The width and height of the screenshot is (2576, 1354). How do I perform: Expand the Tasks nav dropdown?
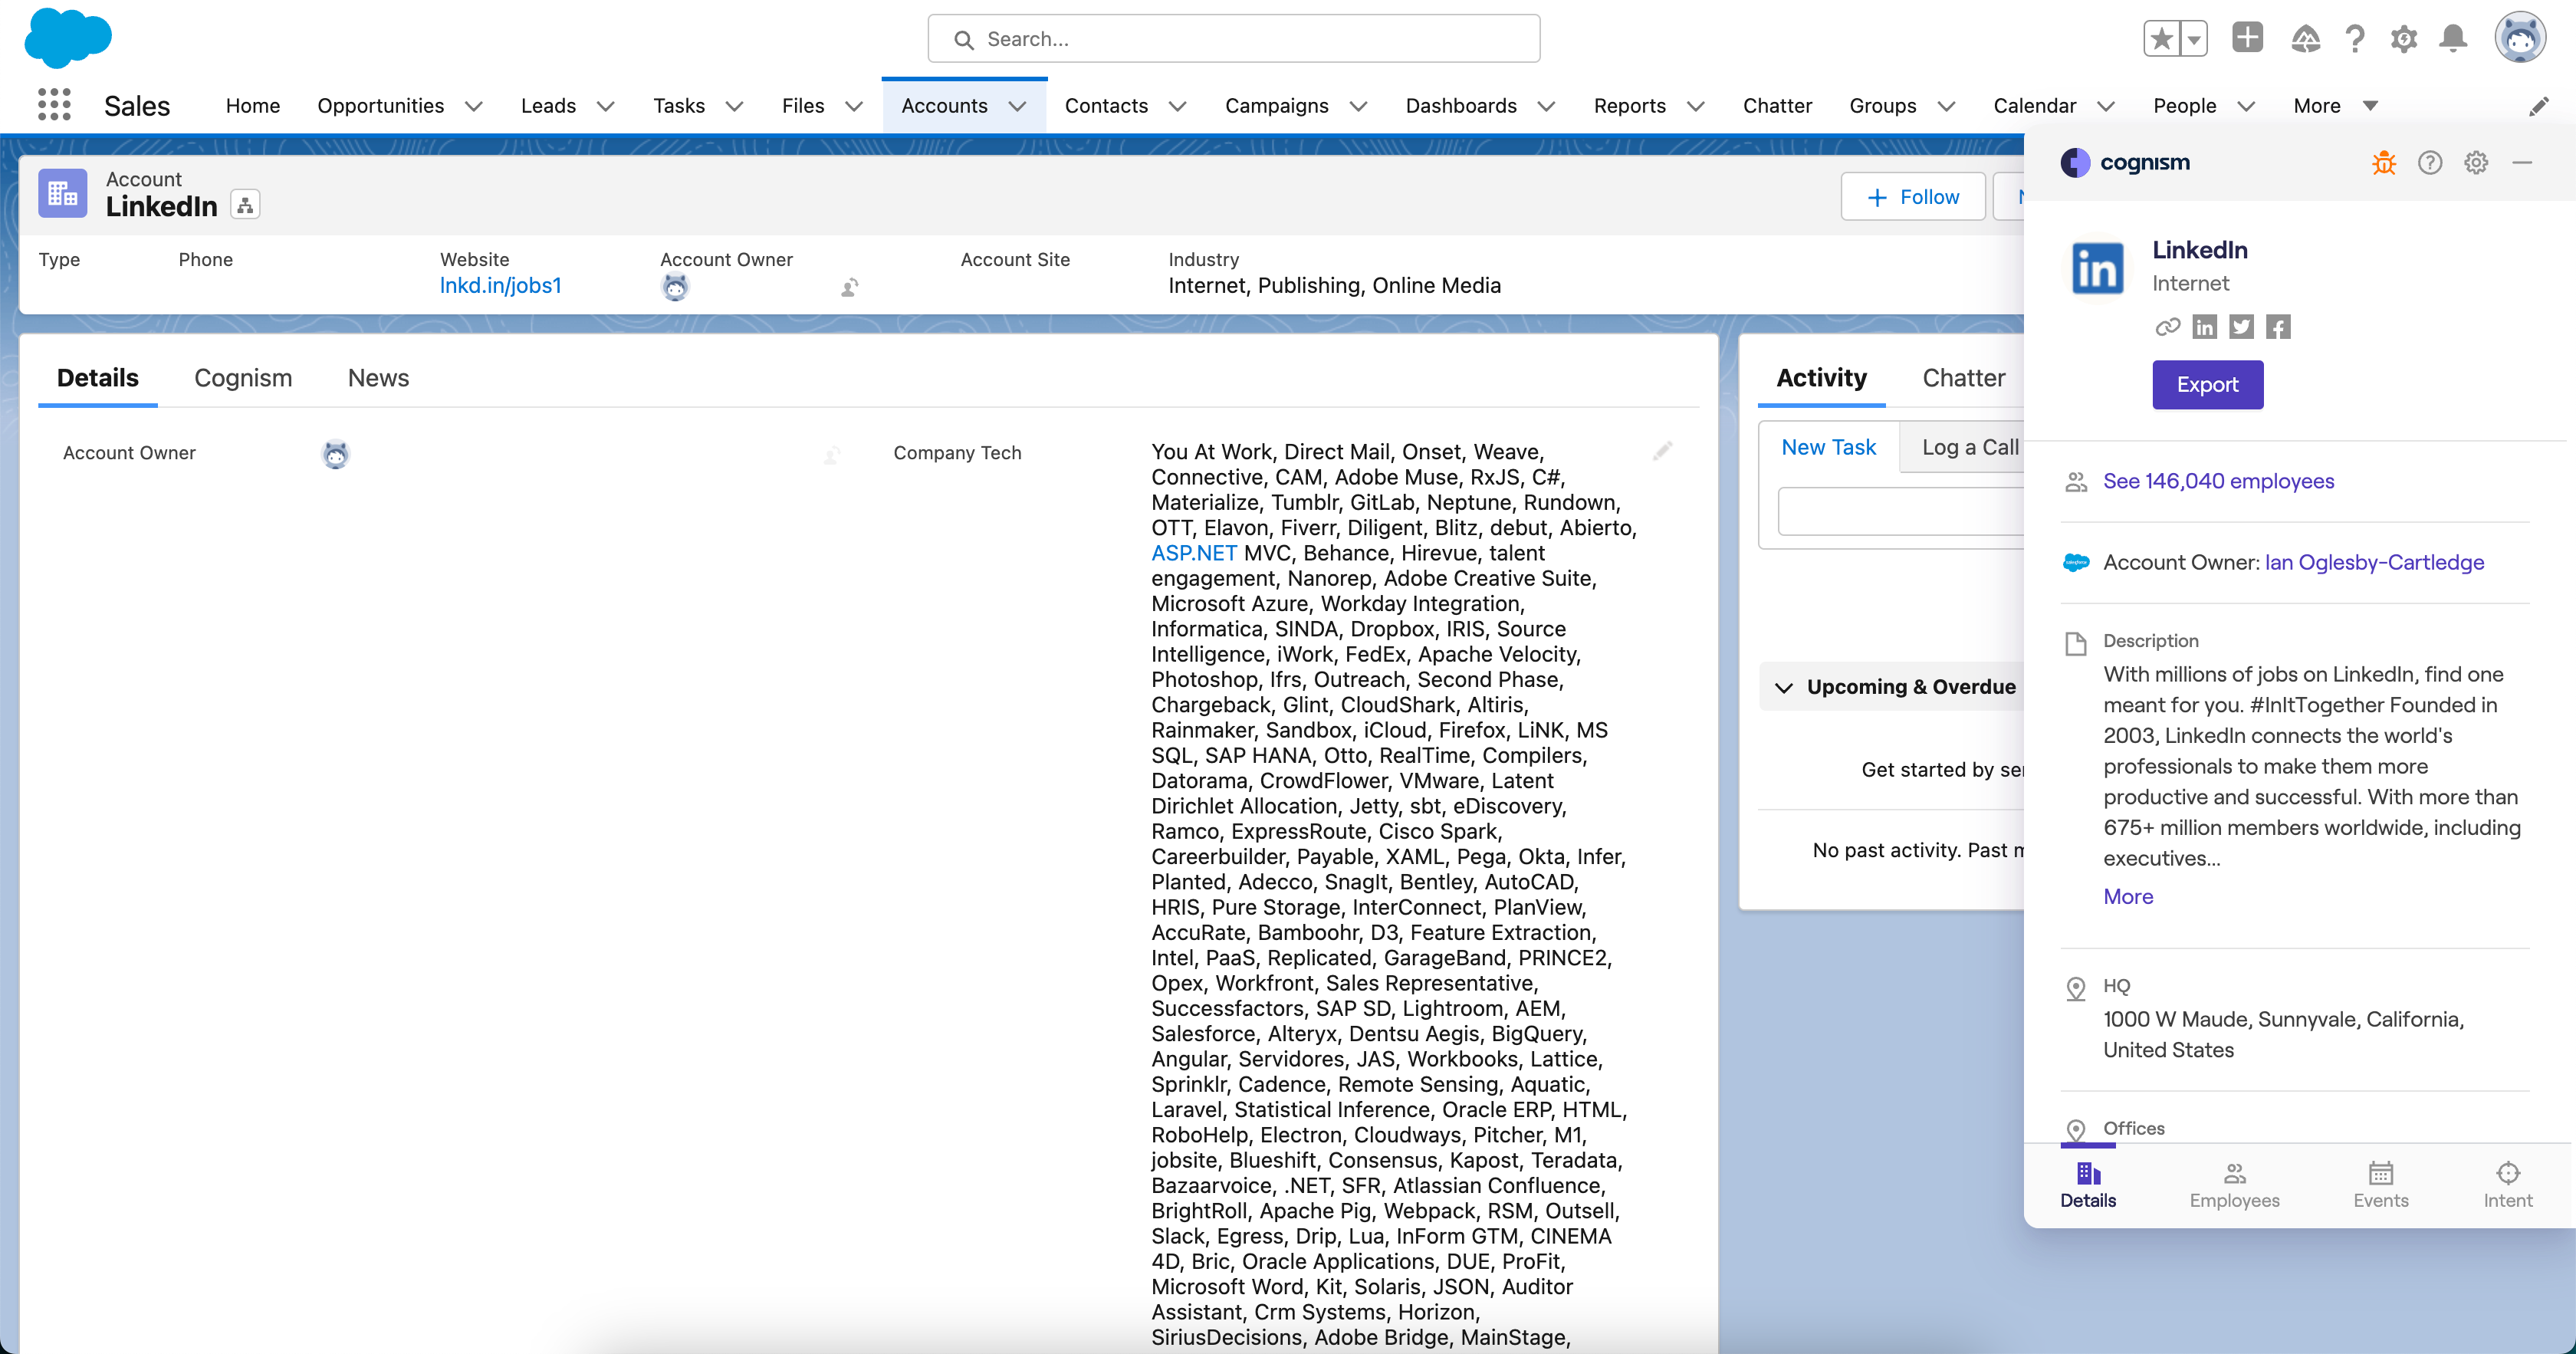(734, 106)
